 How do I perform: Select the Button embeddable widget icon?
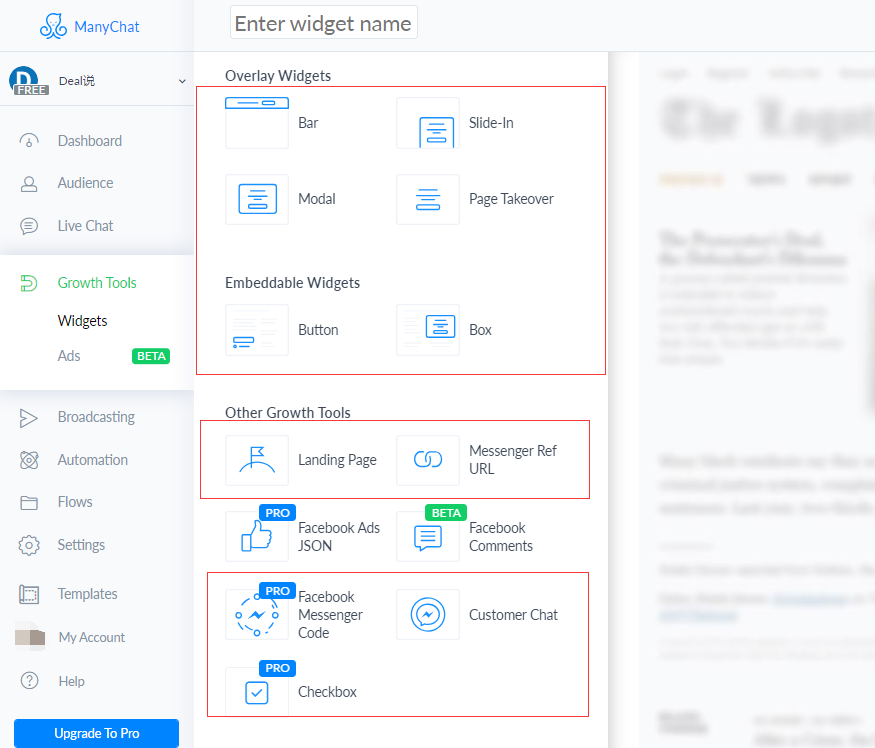point(257,330)
